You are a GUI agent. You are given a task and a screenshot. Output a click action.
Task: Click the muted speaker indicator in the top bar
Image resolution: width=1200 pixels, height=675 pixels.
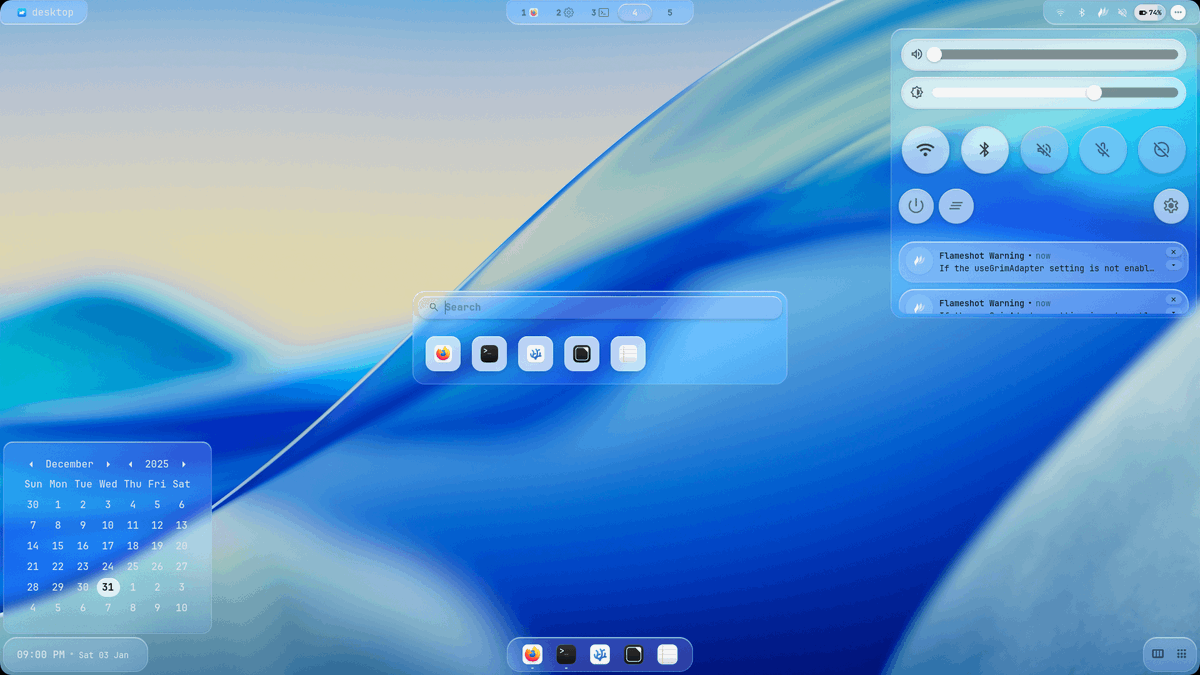point(1122,13)
